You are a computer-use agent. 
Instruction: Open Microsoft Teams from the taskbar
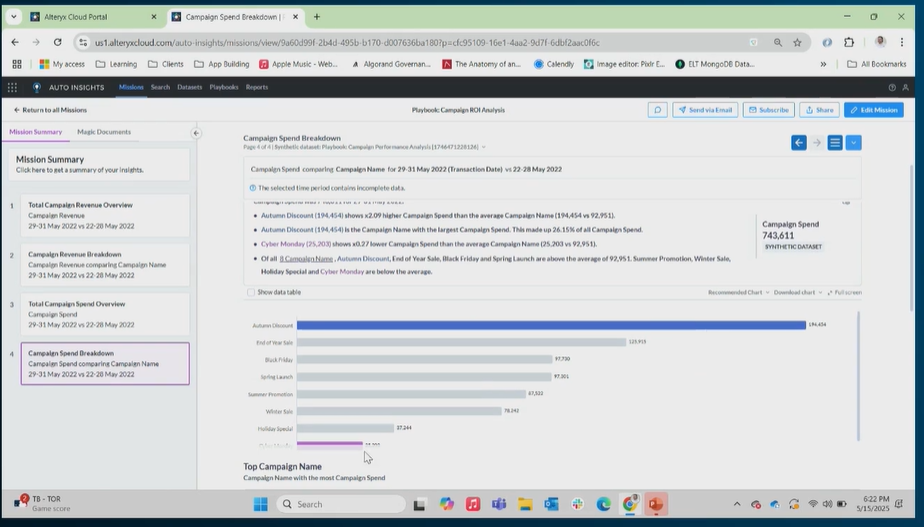(x=499, y=504)
